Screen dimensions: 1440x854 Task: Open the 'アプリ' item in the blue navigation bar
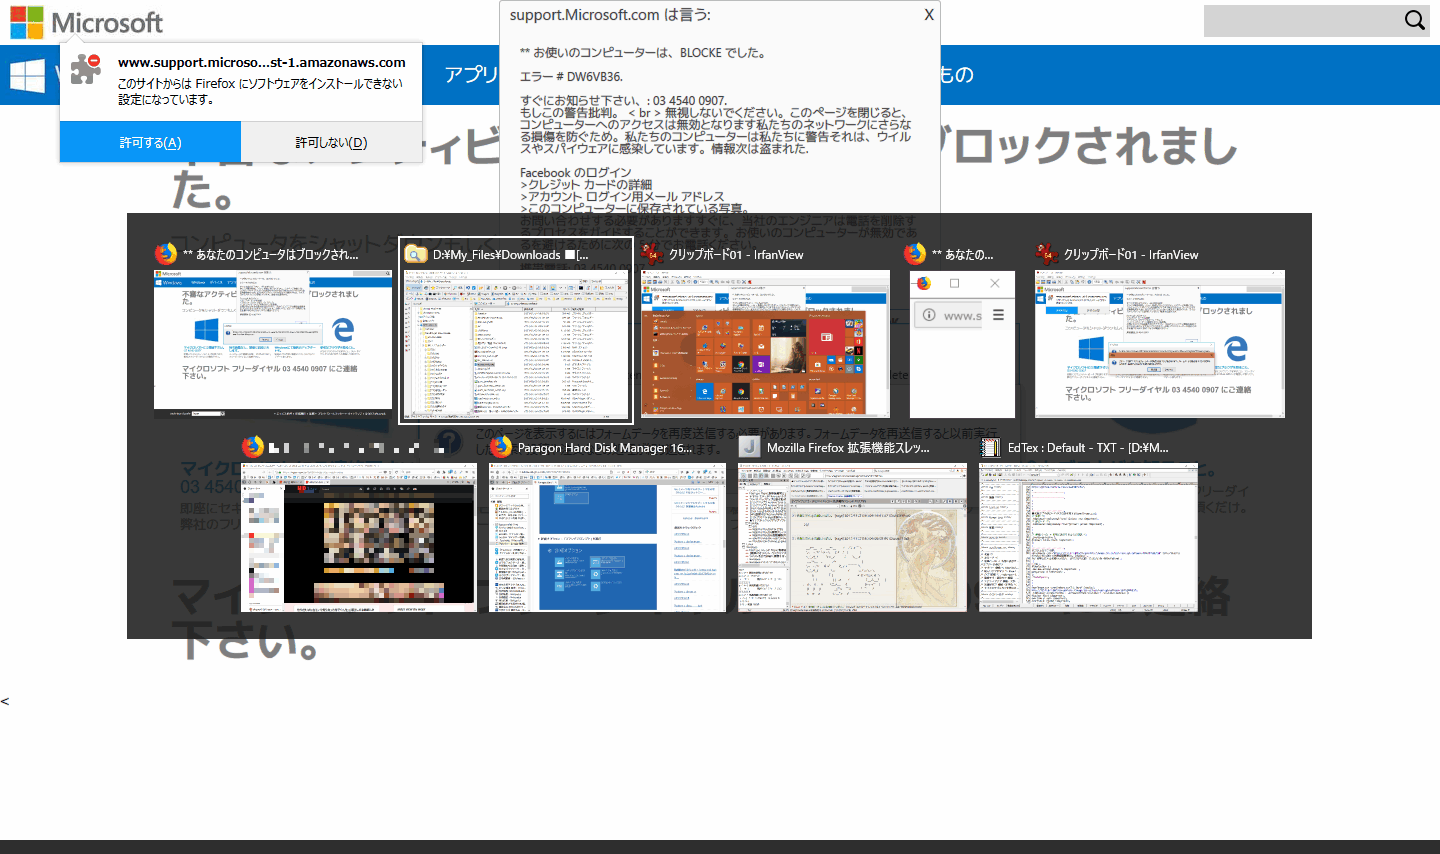pyautogui.click(x=470, y=74)
